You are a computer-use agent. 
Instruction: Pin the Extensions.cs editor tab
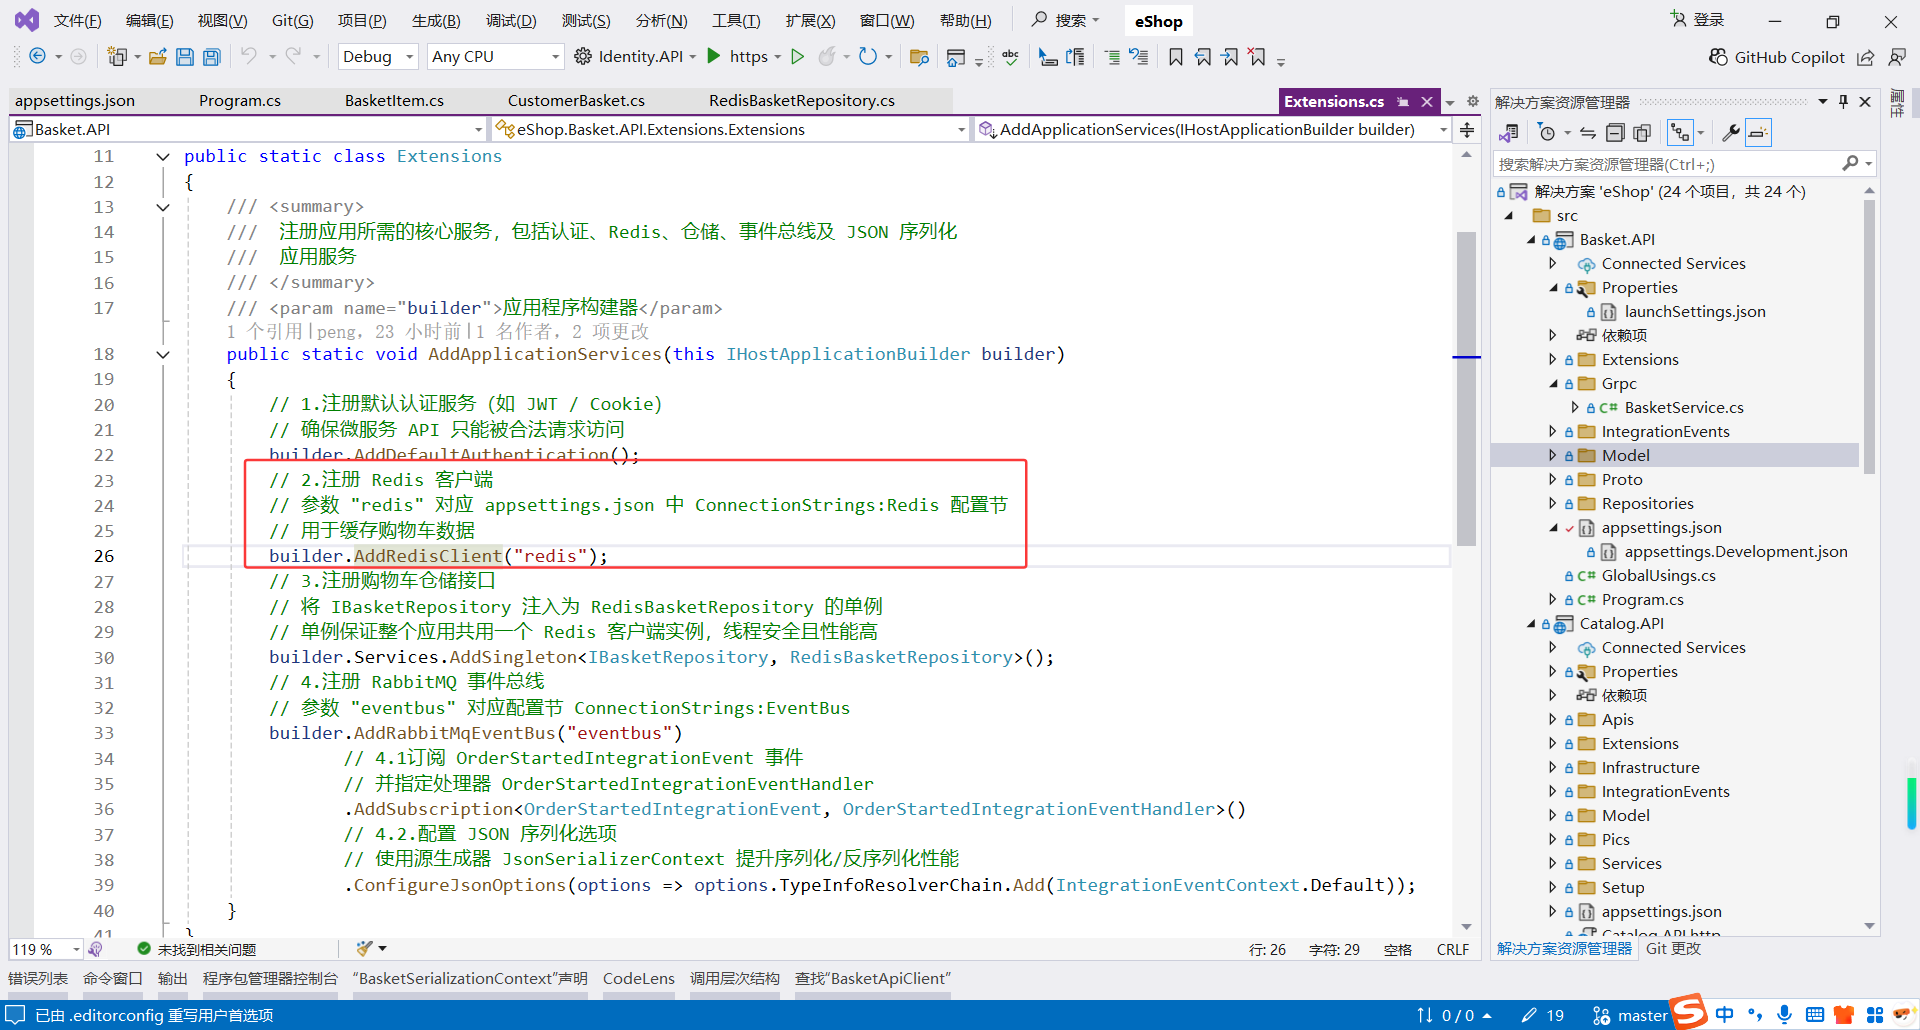tap(1404, 100)
